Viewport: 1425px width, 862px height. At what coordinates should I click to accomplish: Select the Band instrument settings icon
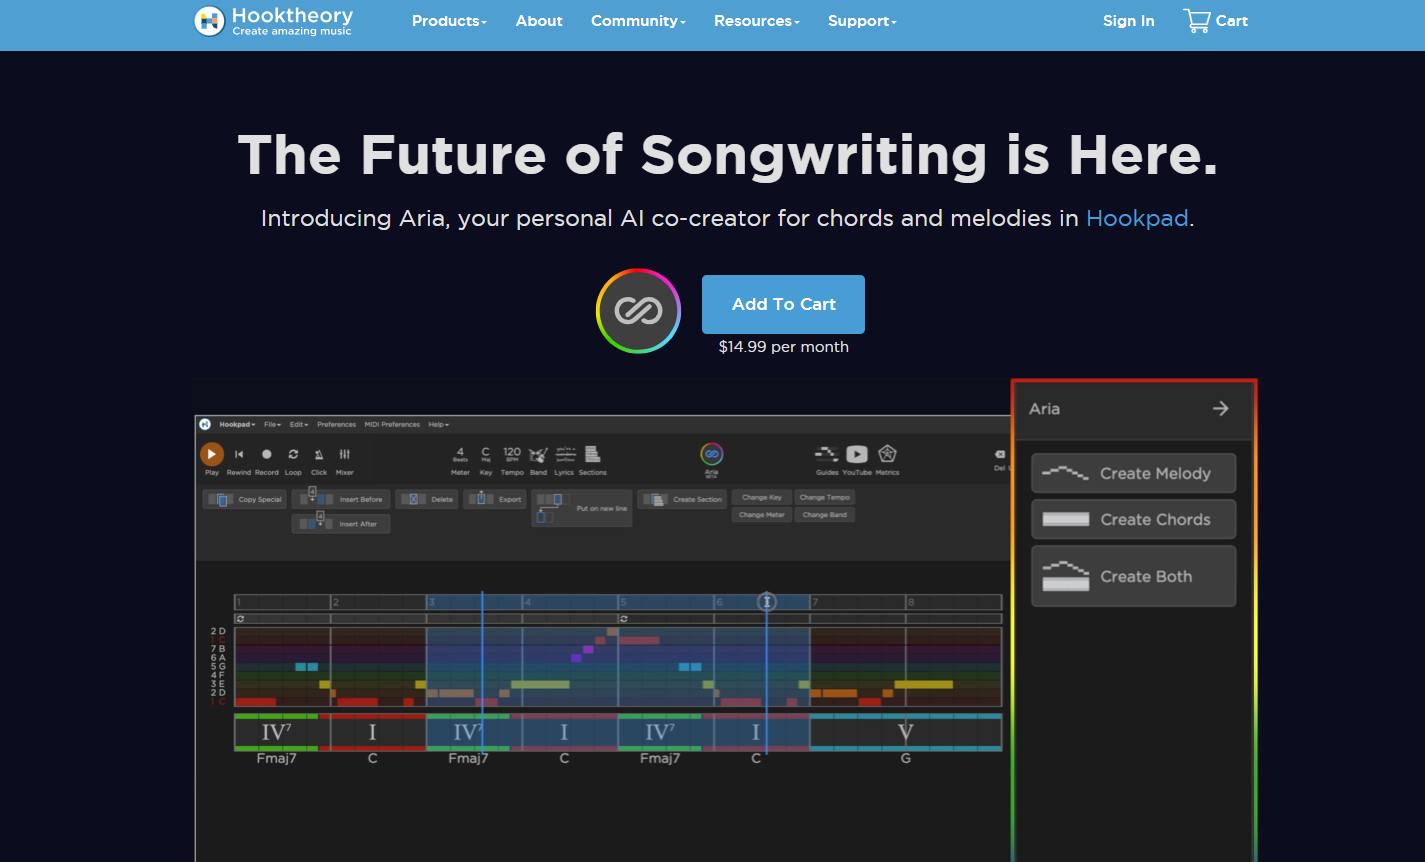coord(537,456)
